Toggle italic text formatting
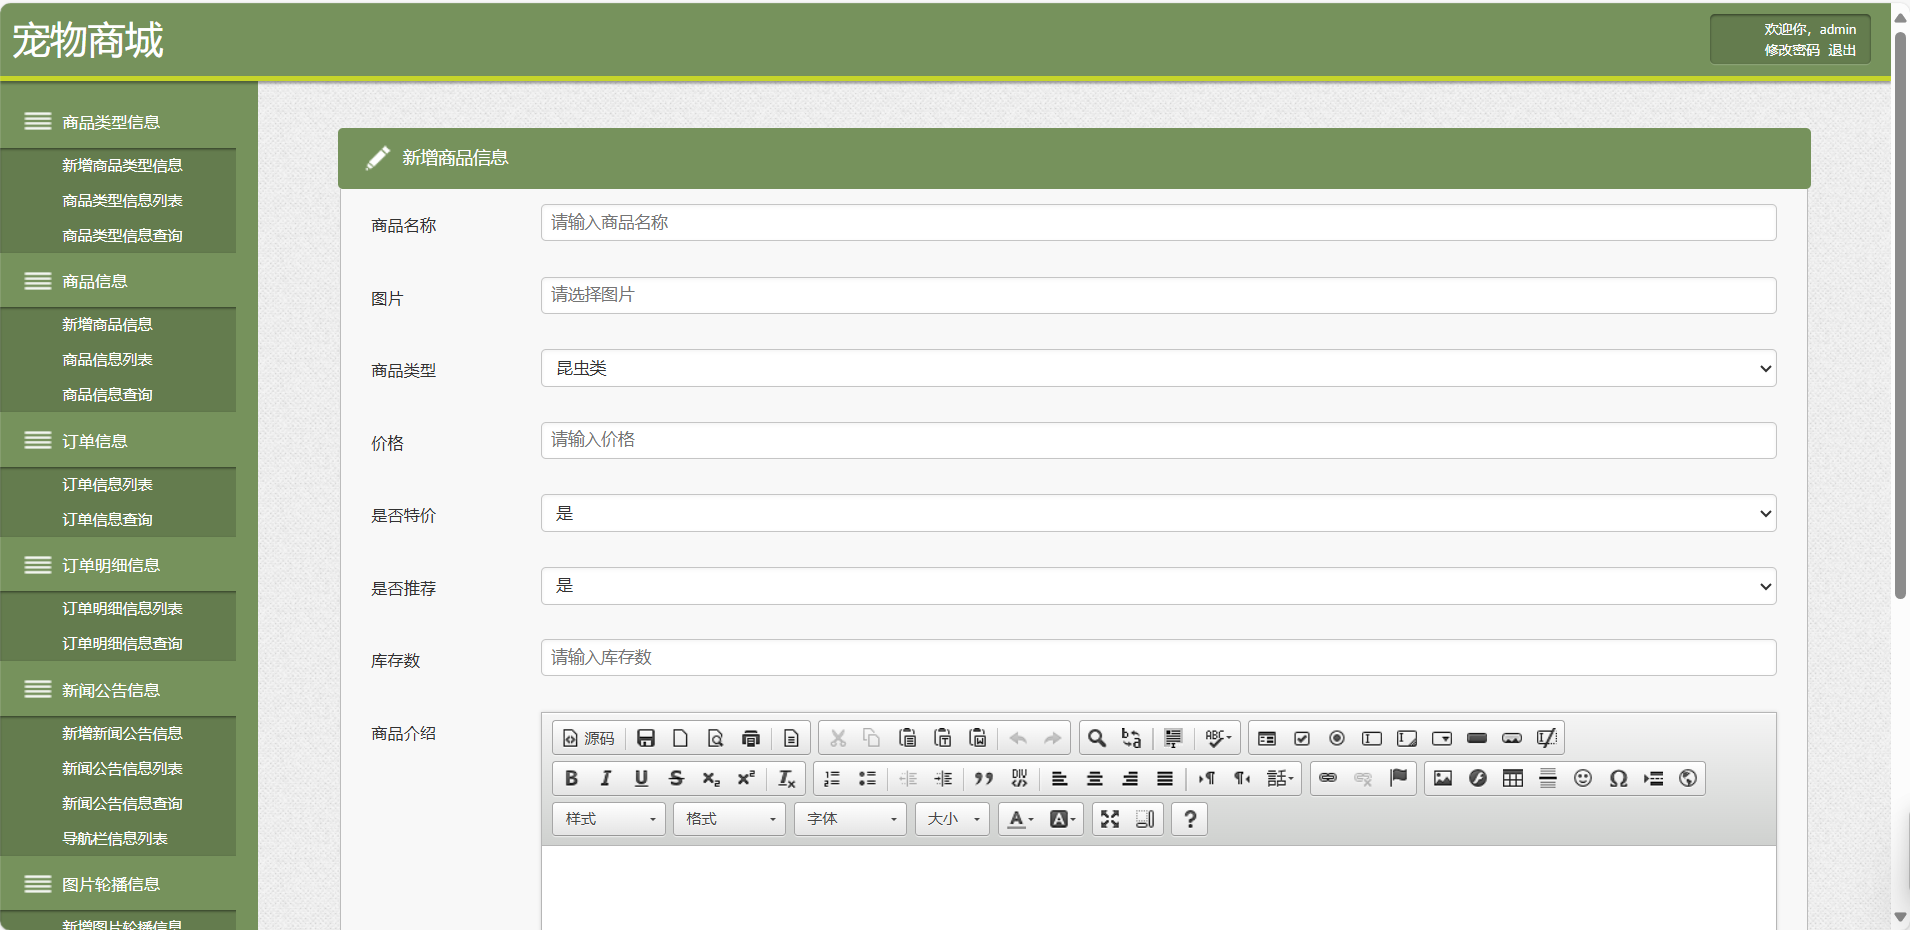Viewport: 1910px width, 930px height. click(x=606, y=778)
